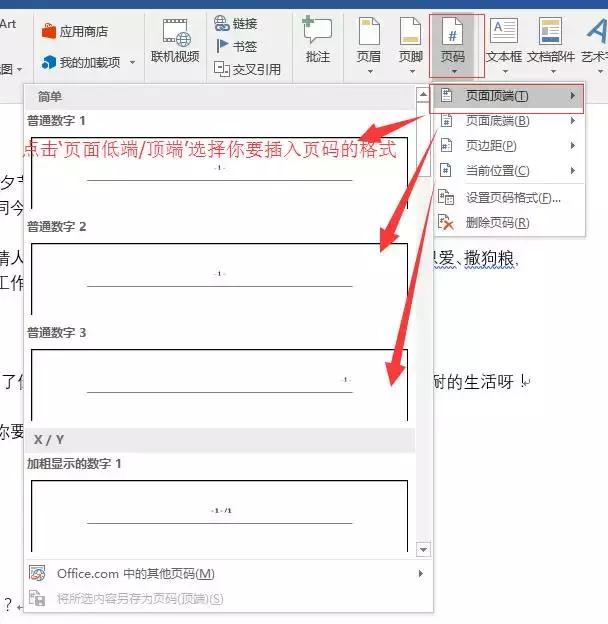Image resolution: width=608 pixels, height=624 pixels.
Task: Click the 页面底端 page icon
Action: click(446, 121)
